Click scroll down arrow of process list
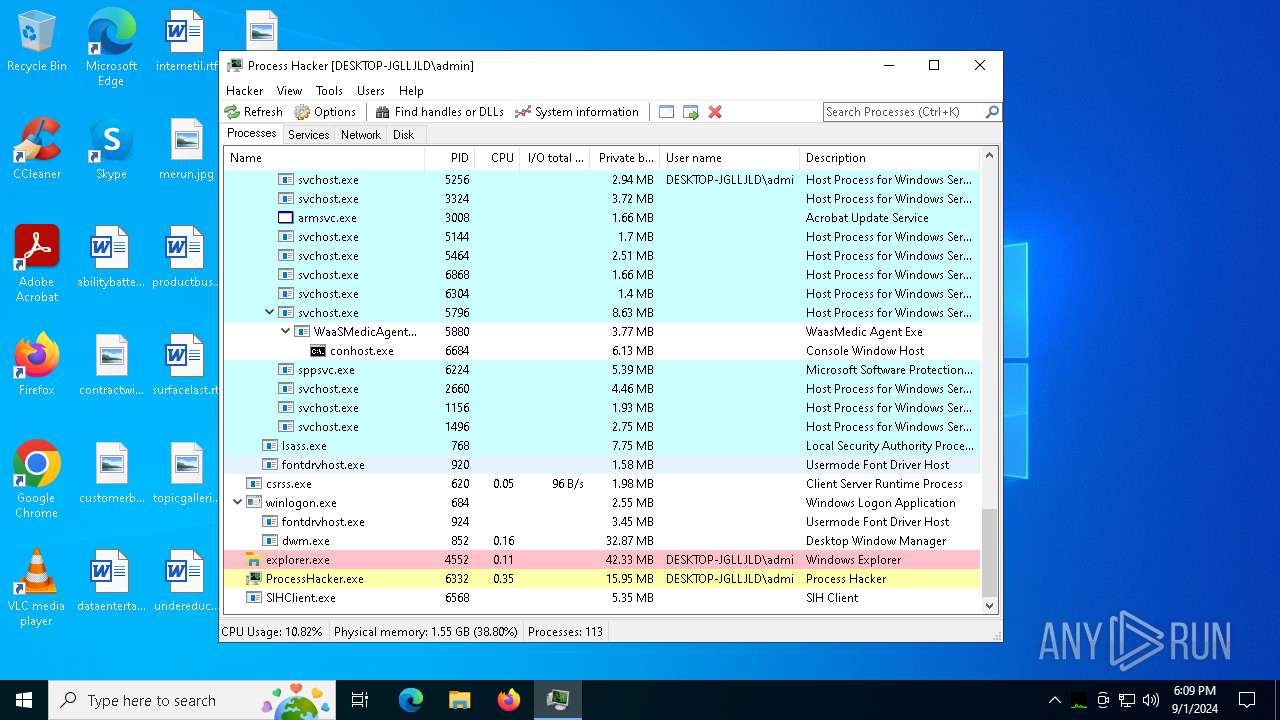Viewport: 1280px width, 720px height. coord(990,605)
